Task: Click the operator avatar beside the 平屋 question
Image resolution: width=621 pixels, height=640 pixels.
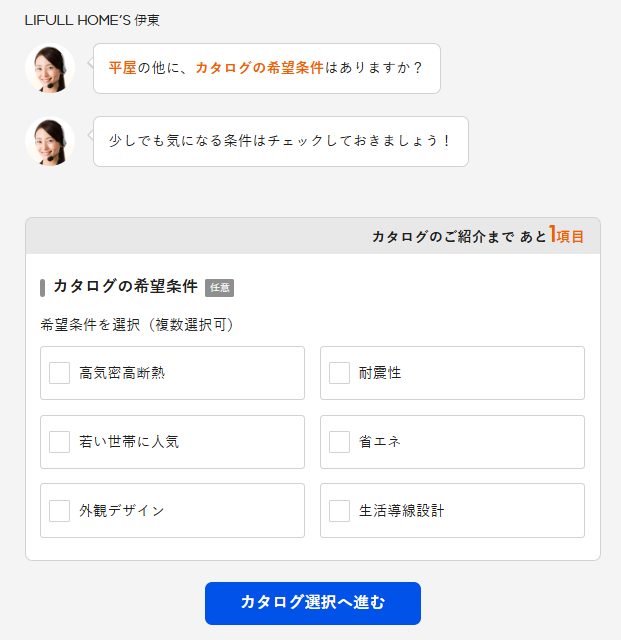Action: coord(50,68)
